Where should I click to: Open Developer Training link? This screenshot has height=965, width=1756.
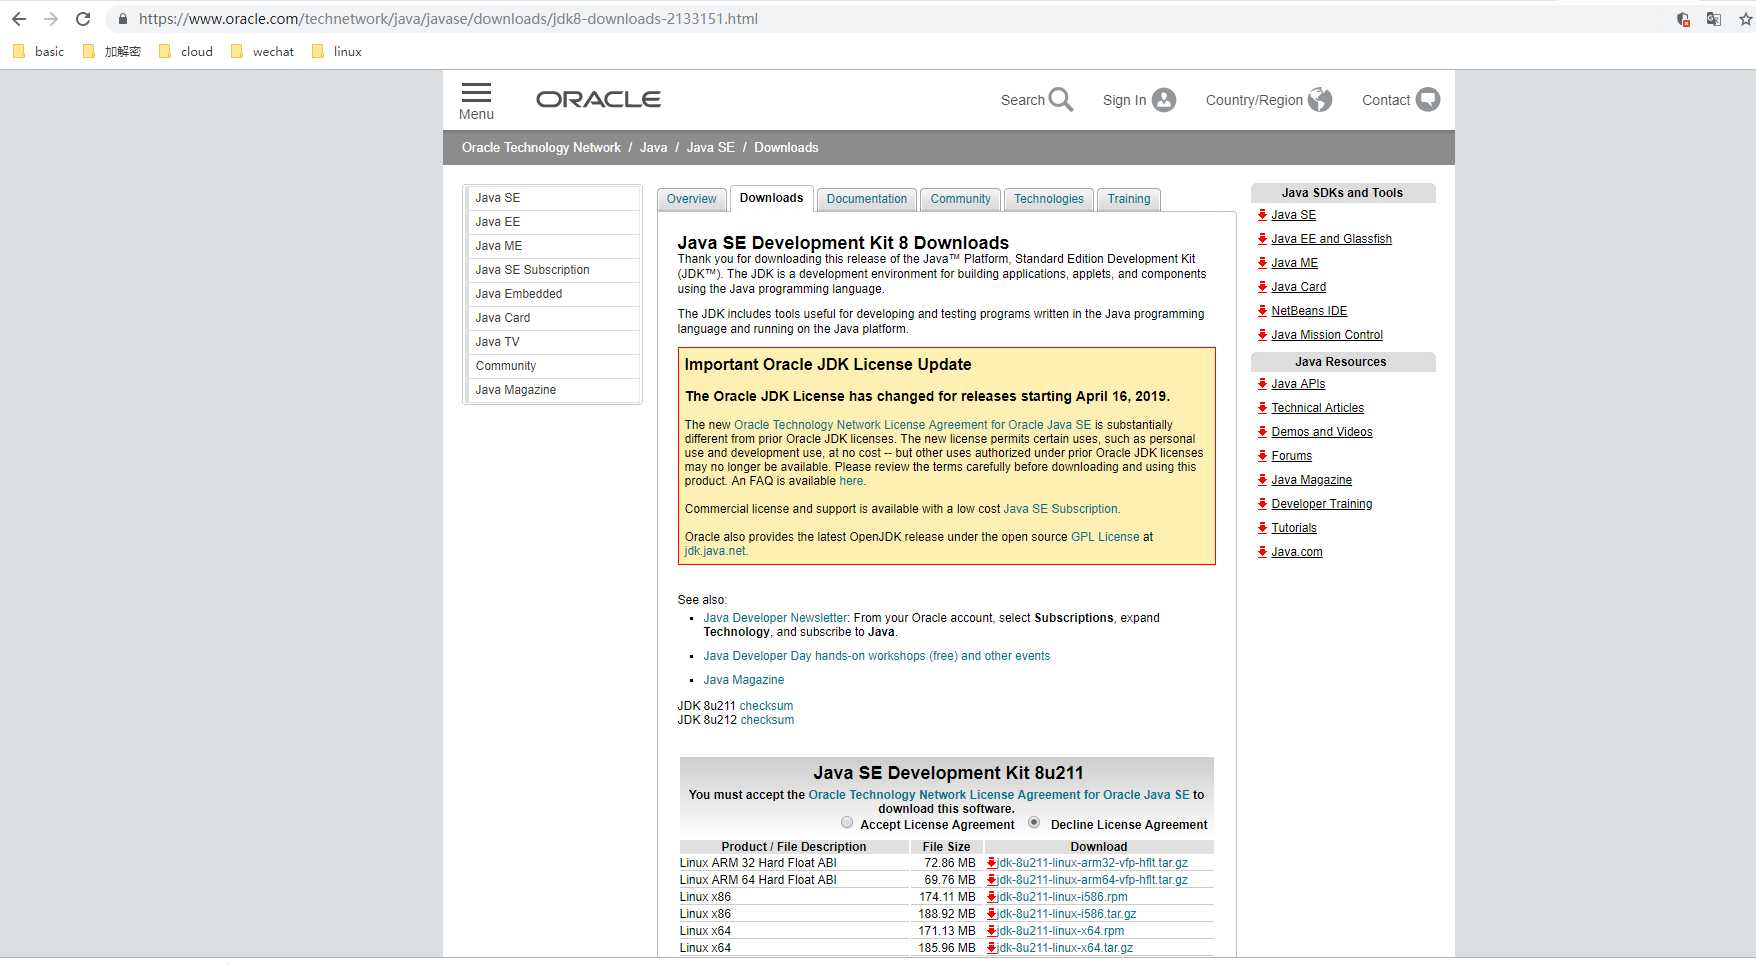pyautogui.click(x=1321, y=504)
